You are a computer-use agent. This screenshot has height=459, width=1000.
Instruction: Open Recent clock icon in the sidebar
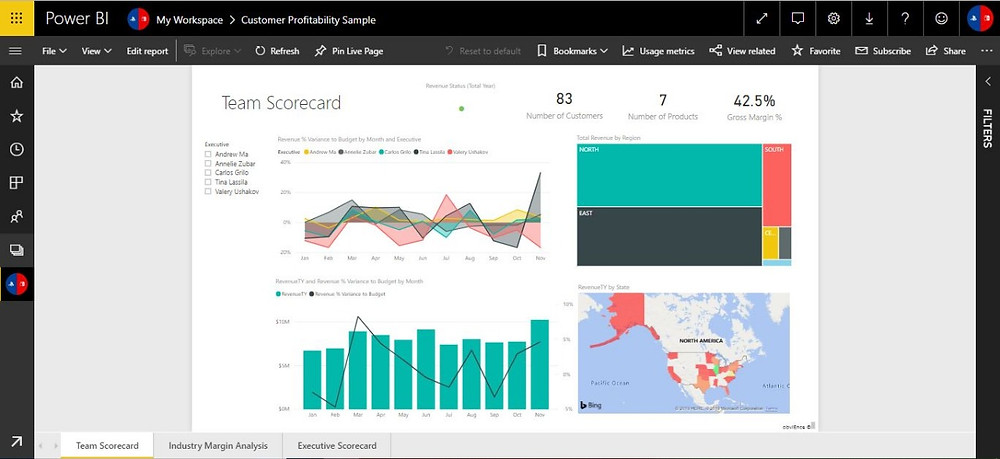[x=17, y=149]
